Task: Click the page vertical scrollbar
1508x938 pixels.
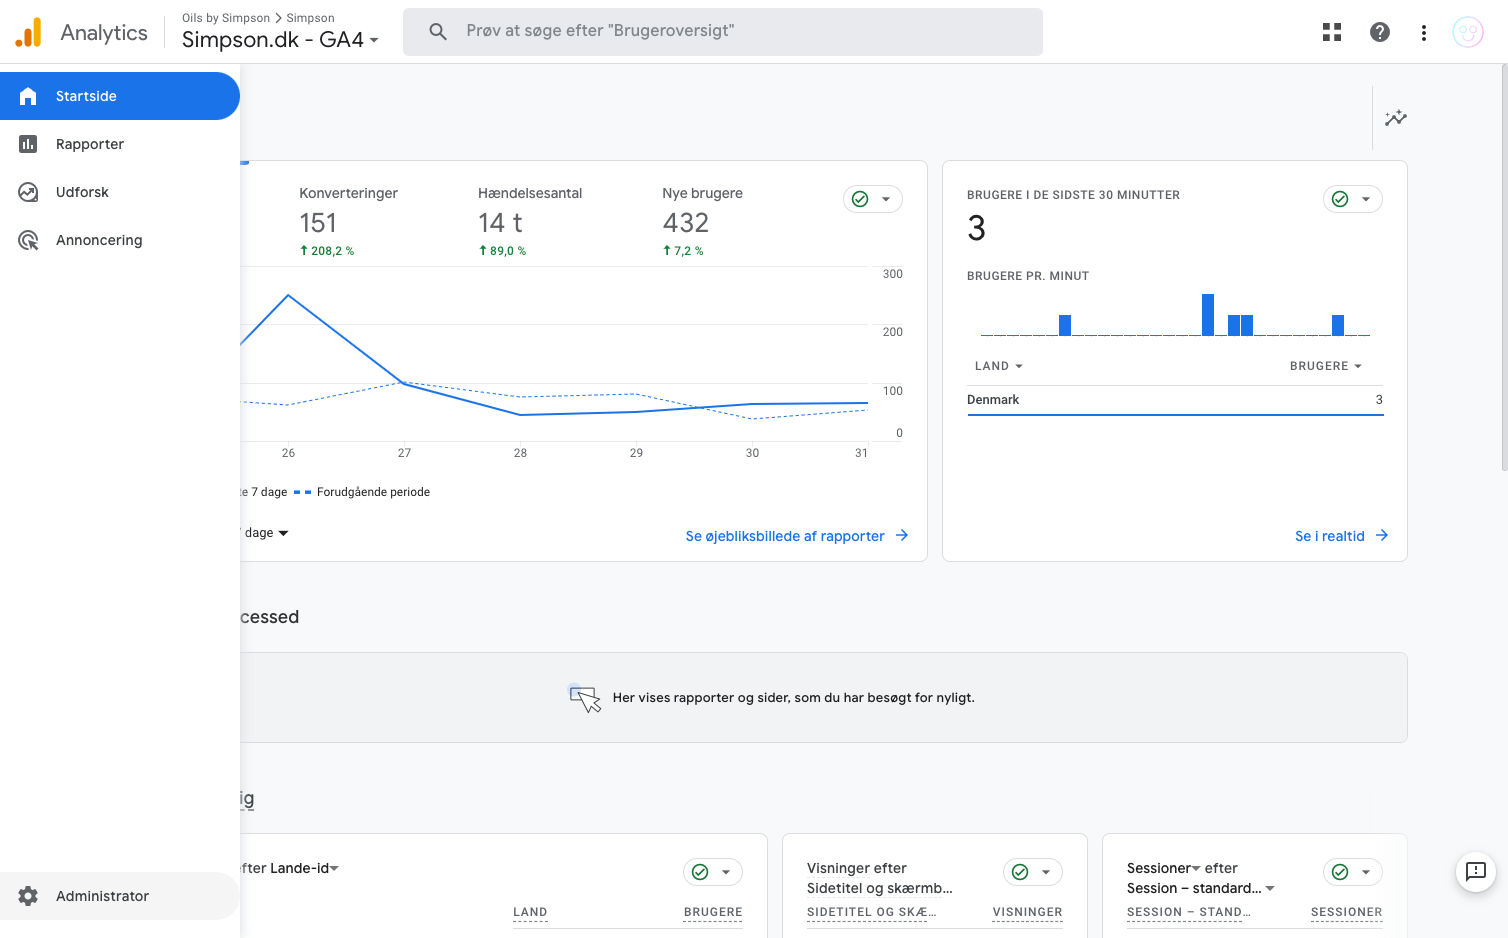Action: point(1503,268)
